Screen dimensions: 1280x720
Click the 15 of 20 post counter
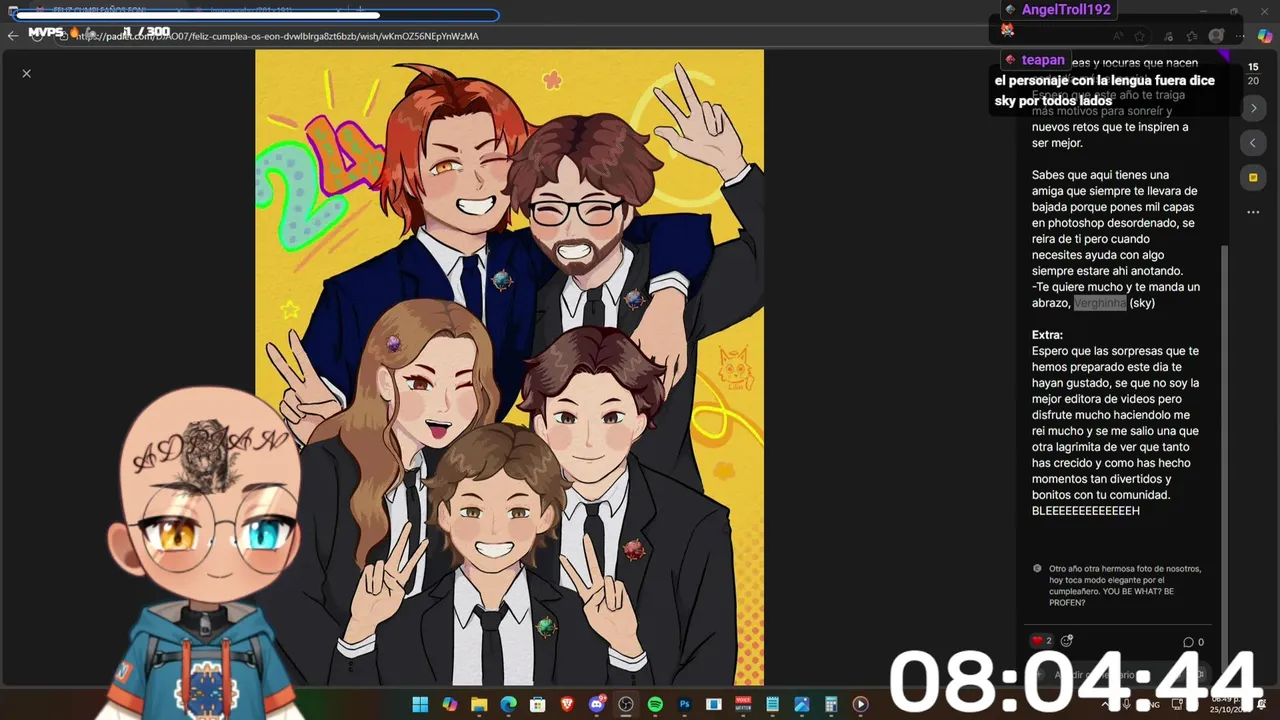coord(1253,74)
